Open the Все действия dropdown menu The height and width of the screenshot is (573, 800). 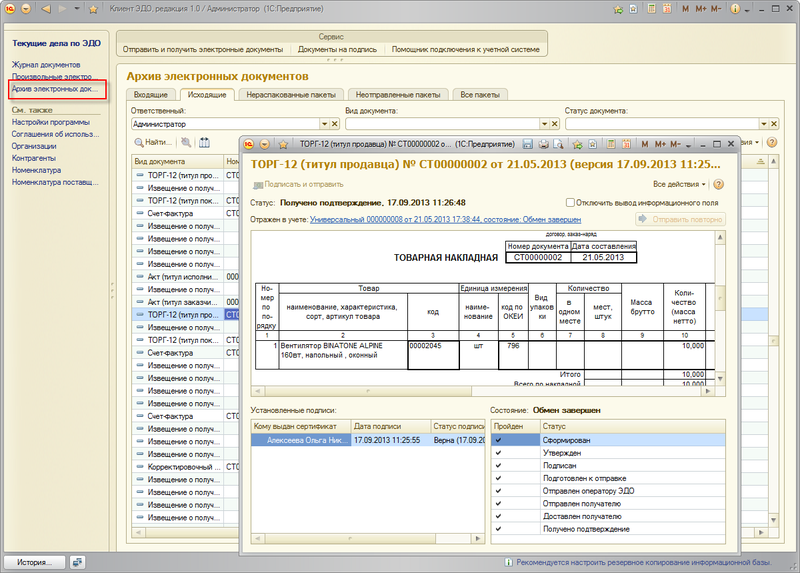(679, 184)
